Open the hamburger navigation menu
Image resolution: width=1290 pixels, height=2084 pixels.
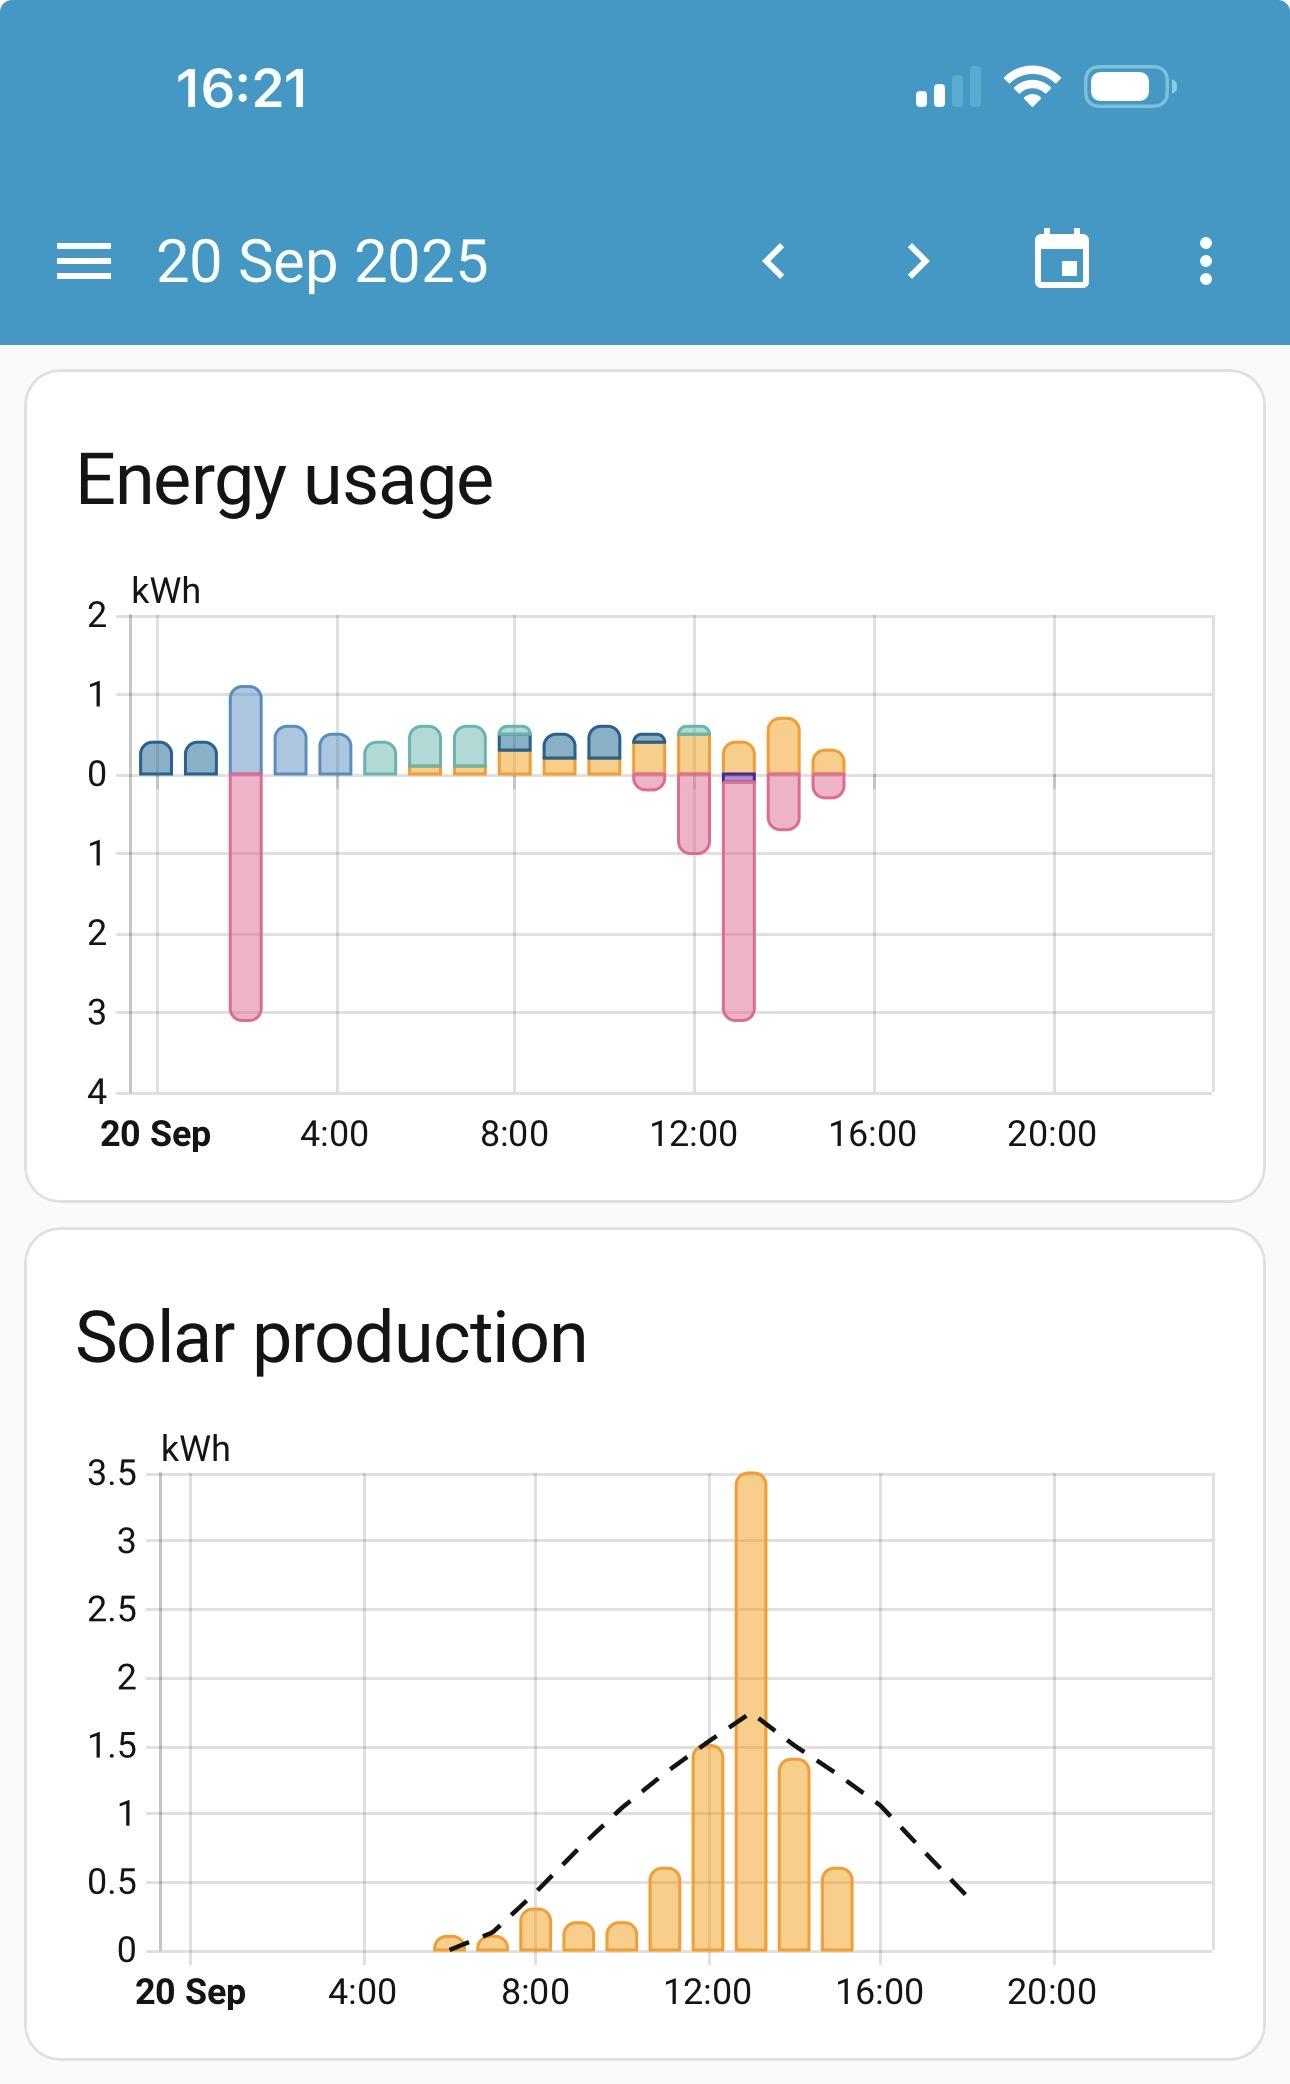(84, 262)
